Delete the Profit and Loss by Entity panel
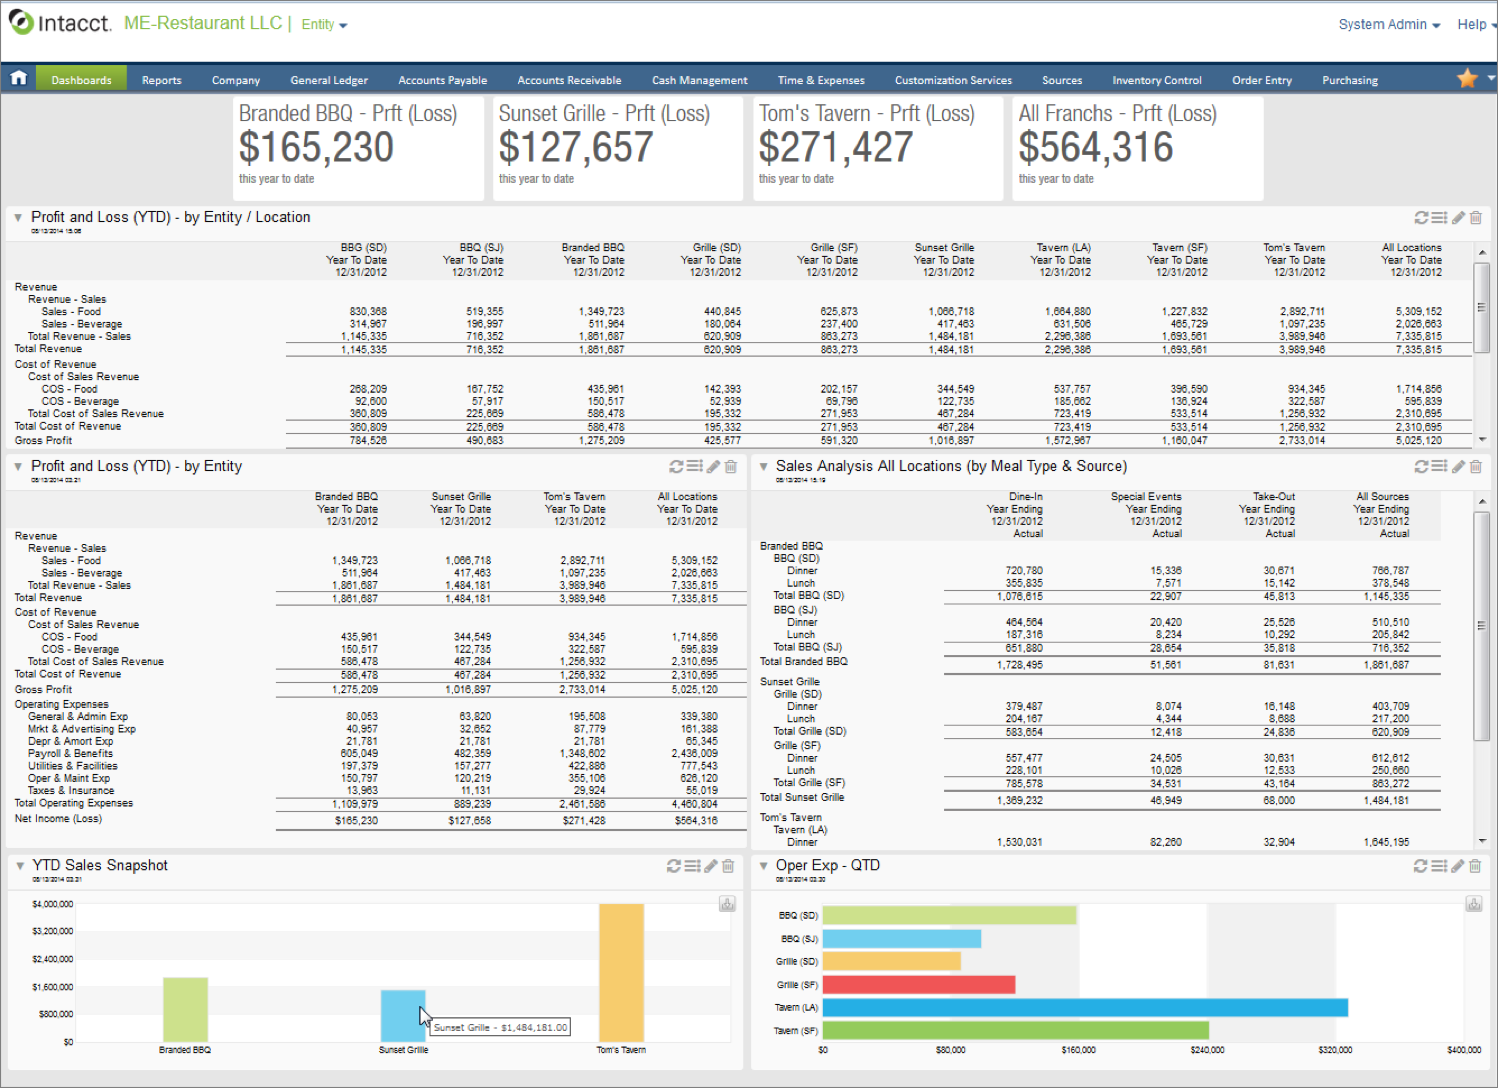Screen dimensions: 1498x1088 click(x=731, y=466)
